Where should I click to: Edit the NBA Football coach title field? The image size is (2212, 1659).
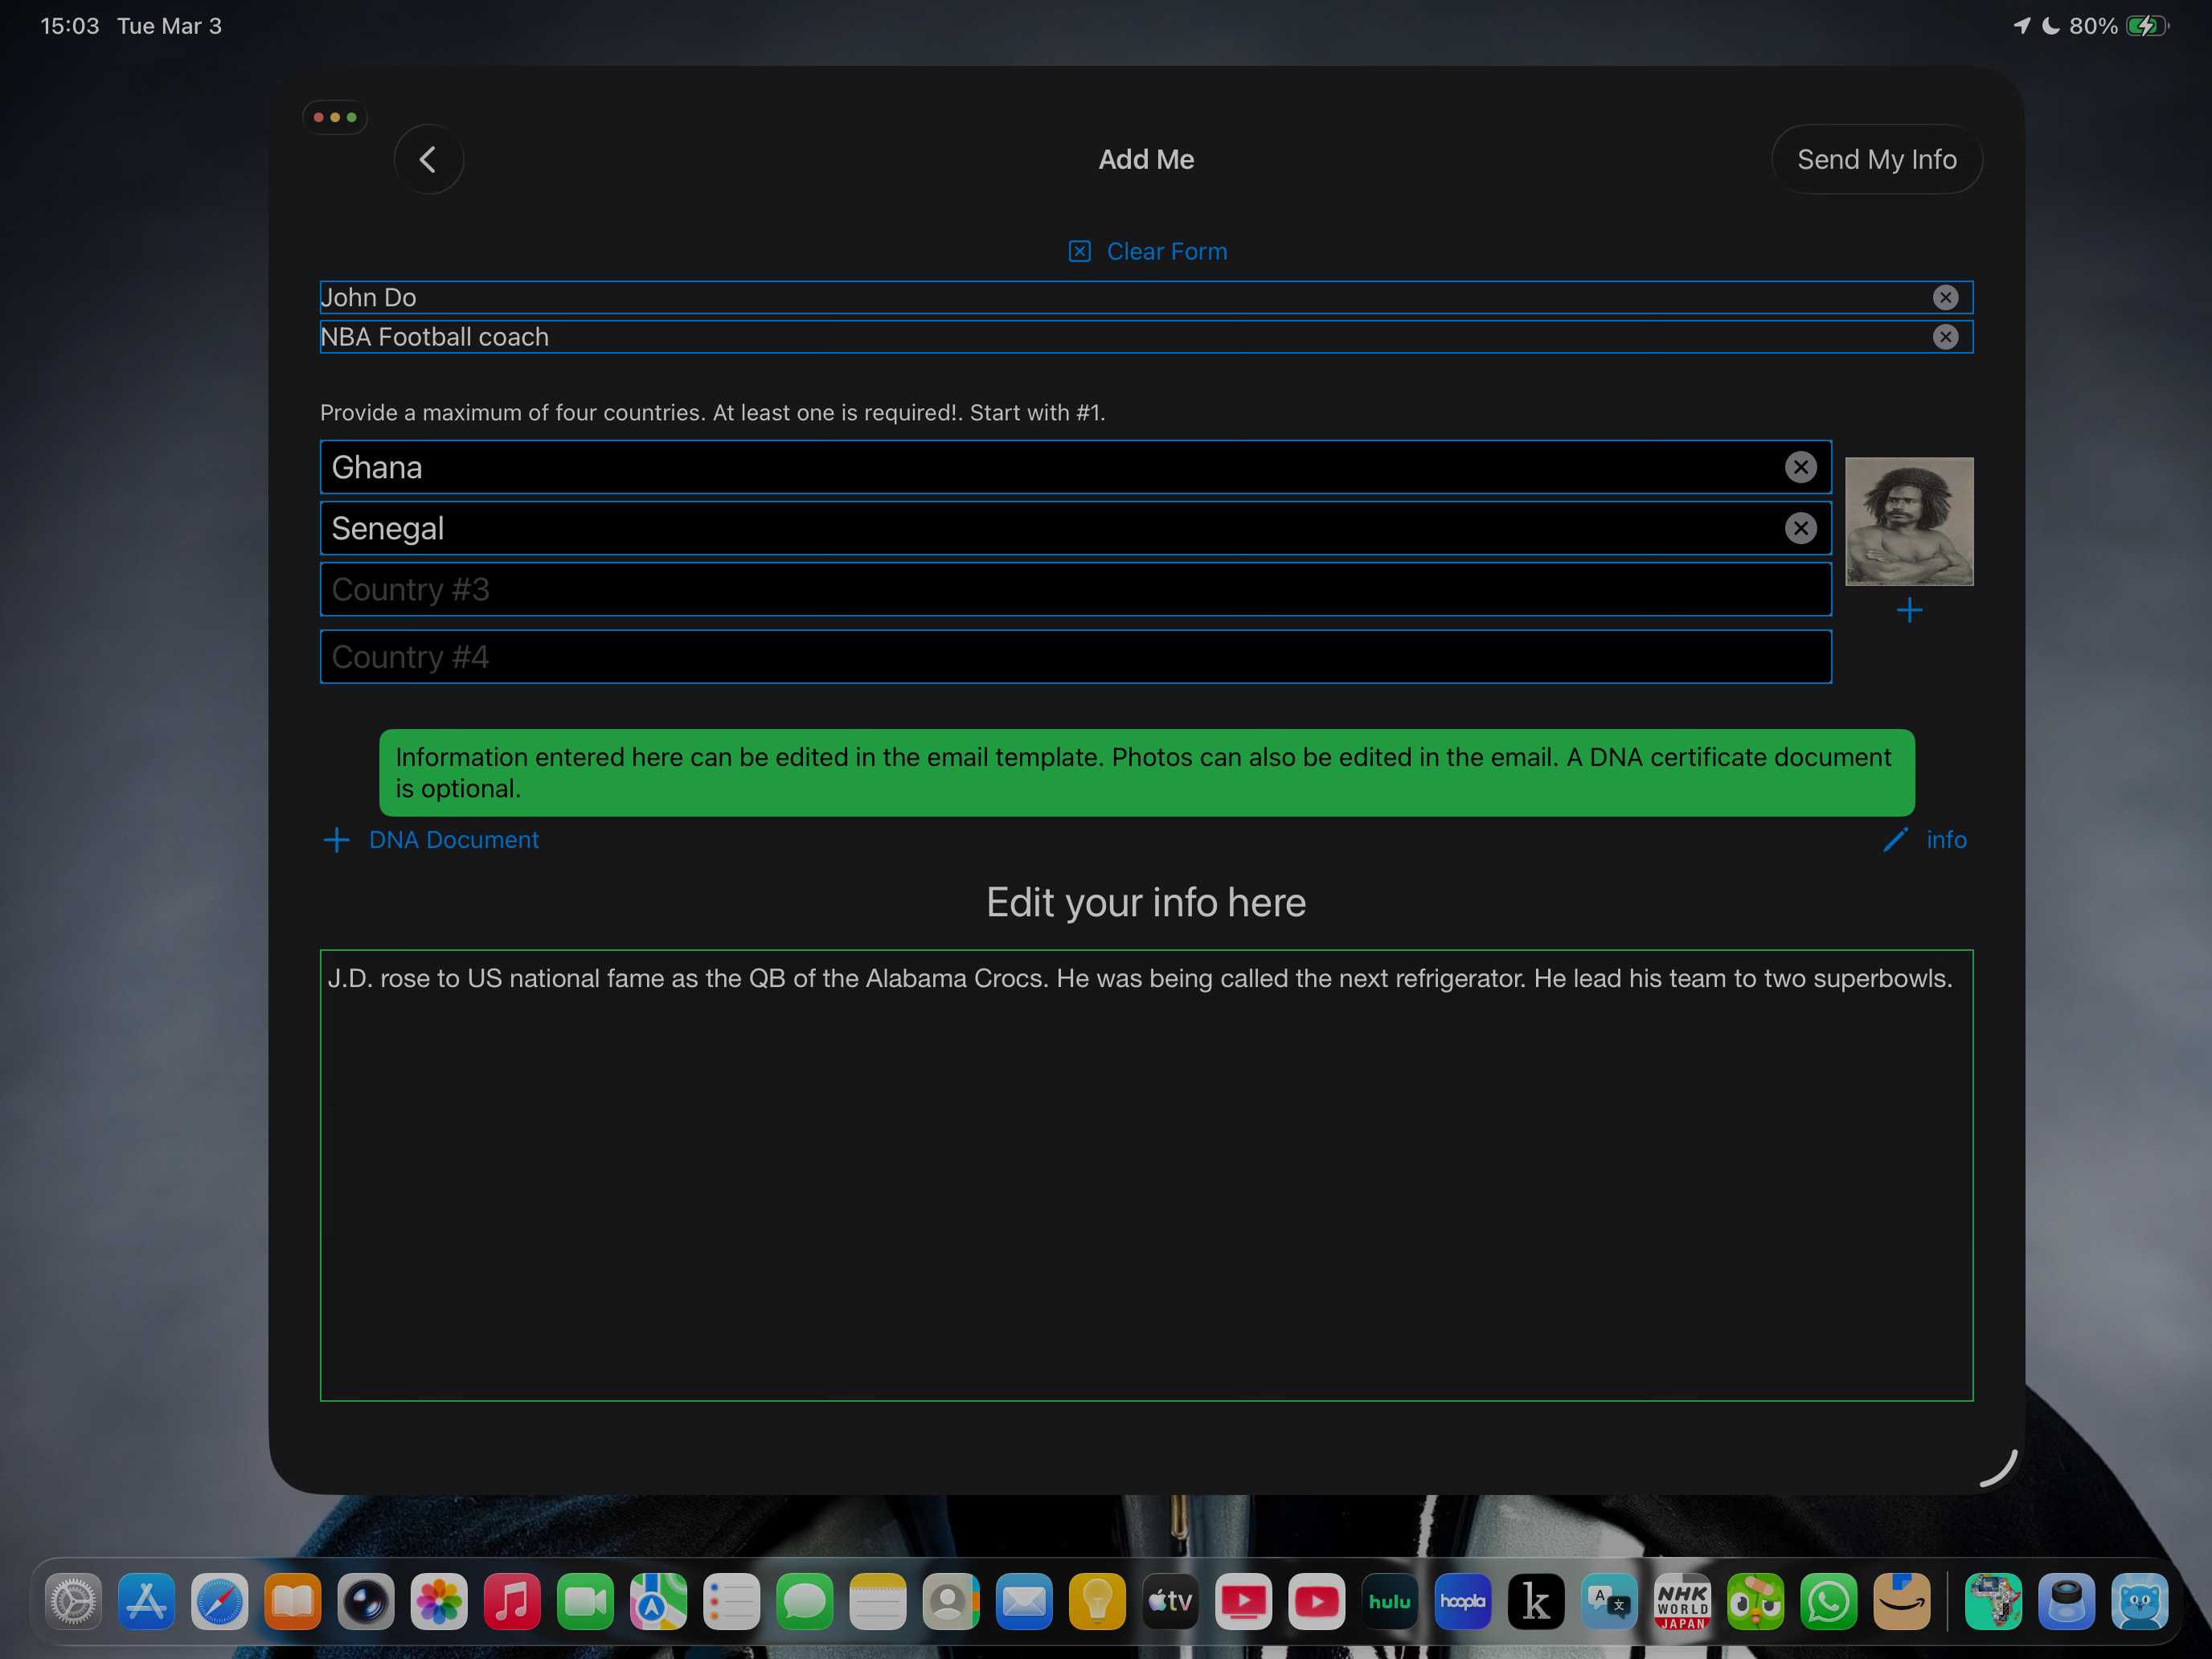(1146, 337)
